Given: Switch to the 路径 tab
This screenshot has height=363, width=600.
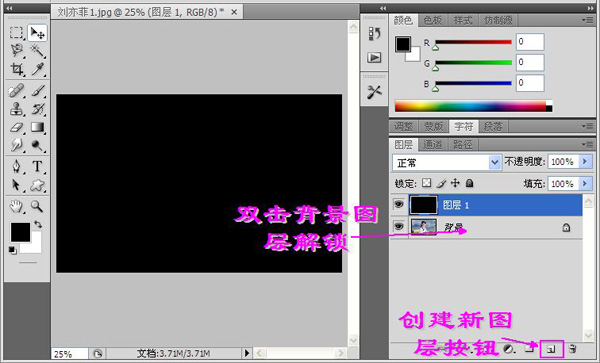Looking at the screenshot, I should click(463, 145).
